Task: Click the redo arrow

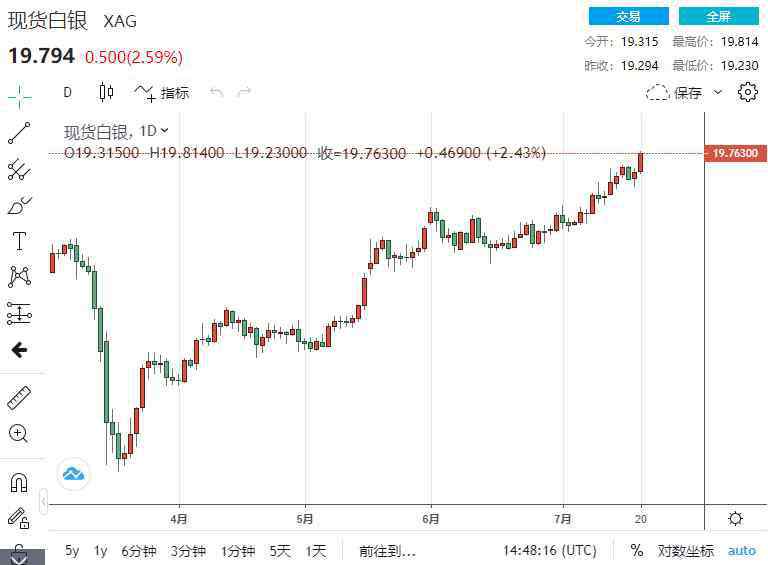Action: click(244, 92)
